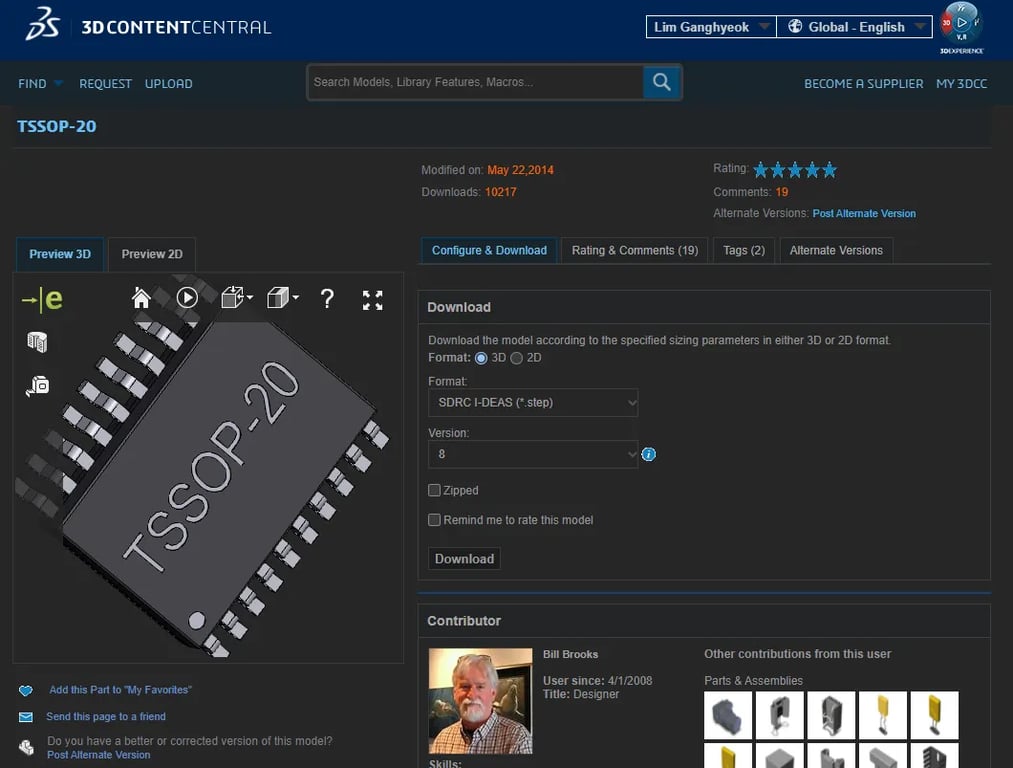Viewport: 1013px width, 768px height.
Task: Click the magnifier search button
Action: (661, 82)
